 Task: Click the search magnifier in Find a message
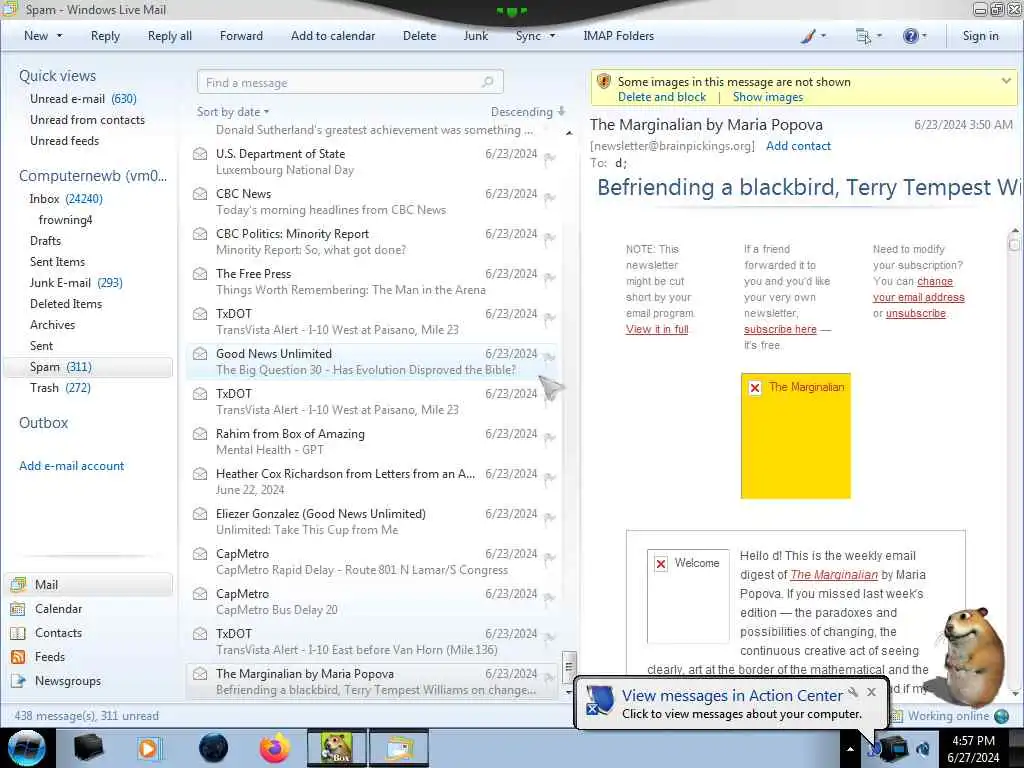[487, 82]
